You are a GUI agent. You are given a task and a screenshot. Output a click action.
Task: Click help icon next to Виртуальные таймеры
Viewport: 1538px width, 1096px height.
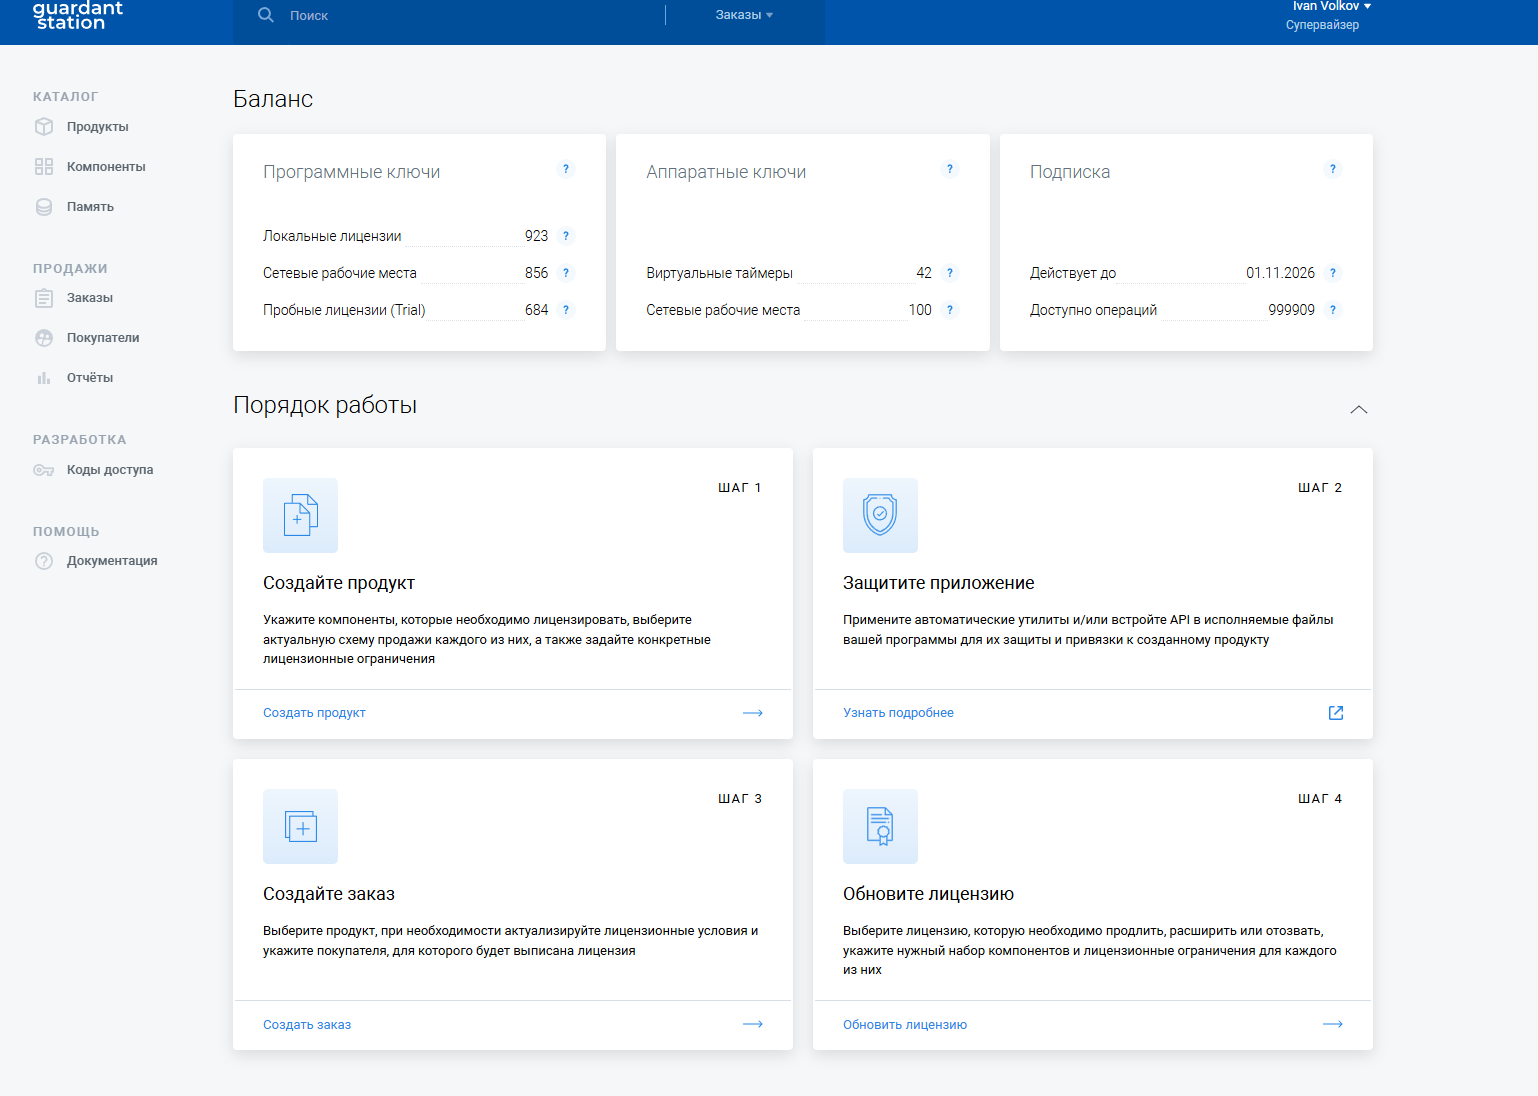[950, 273]
